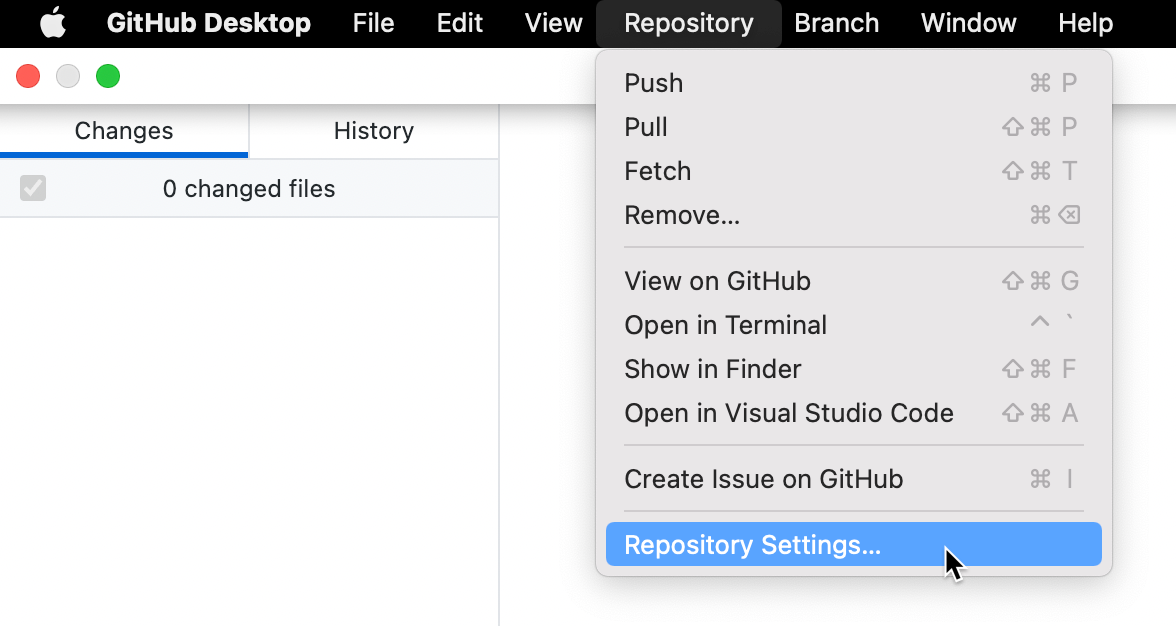
Task: Open the Branch menu
Action: pos(837,23)
